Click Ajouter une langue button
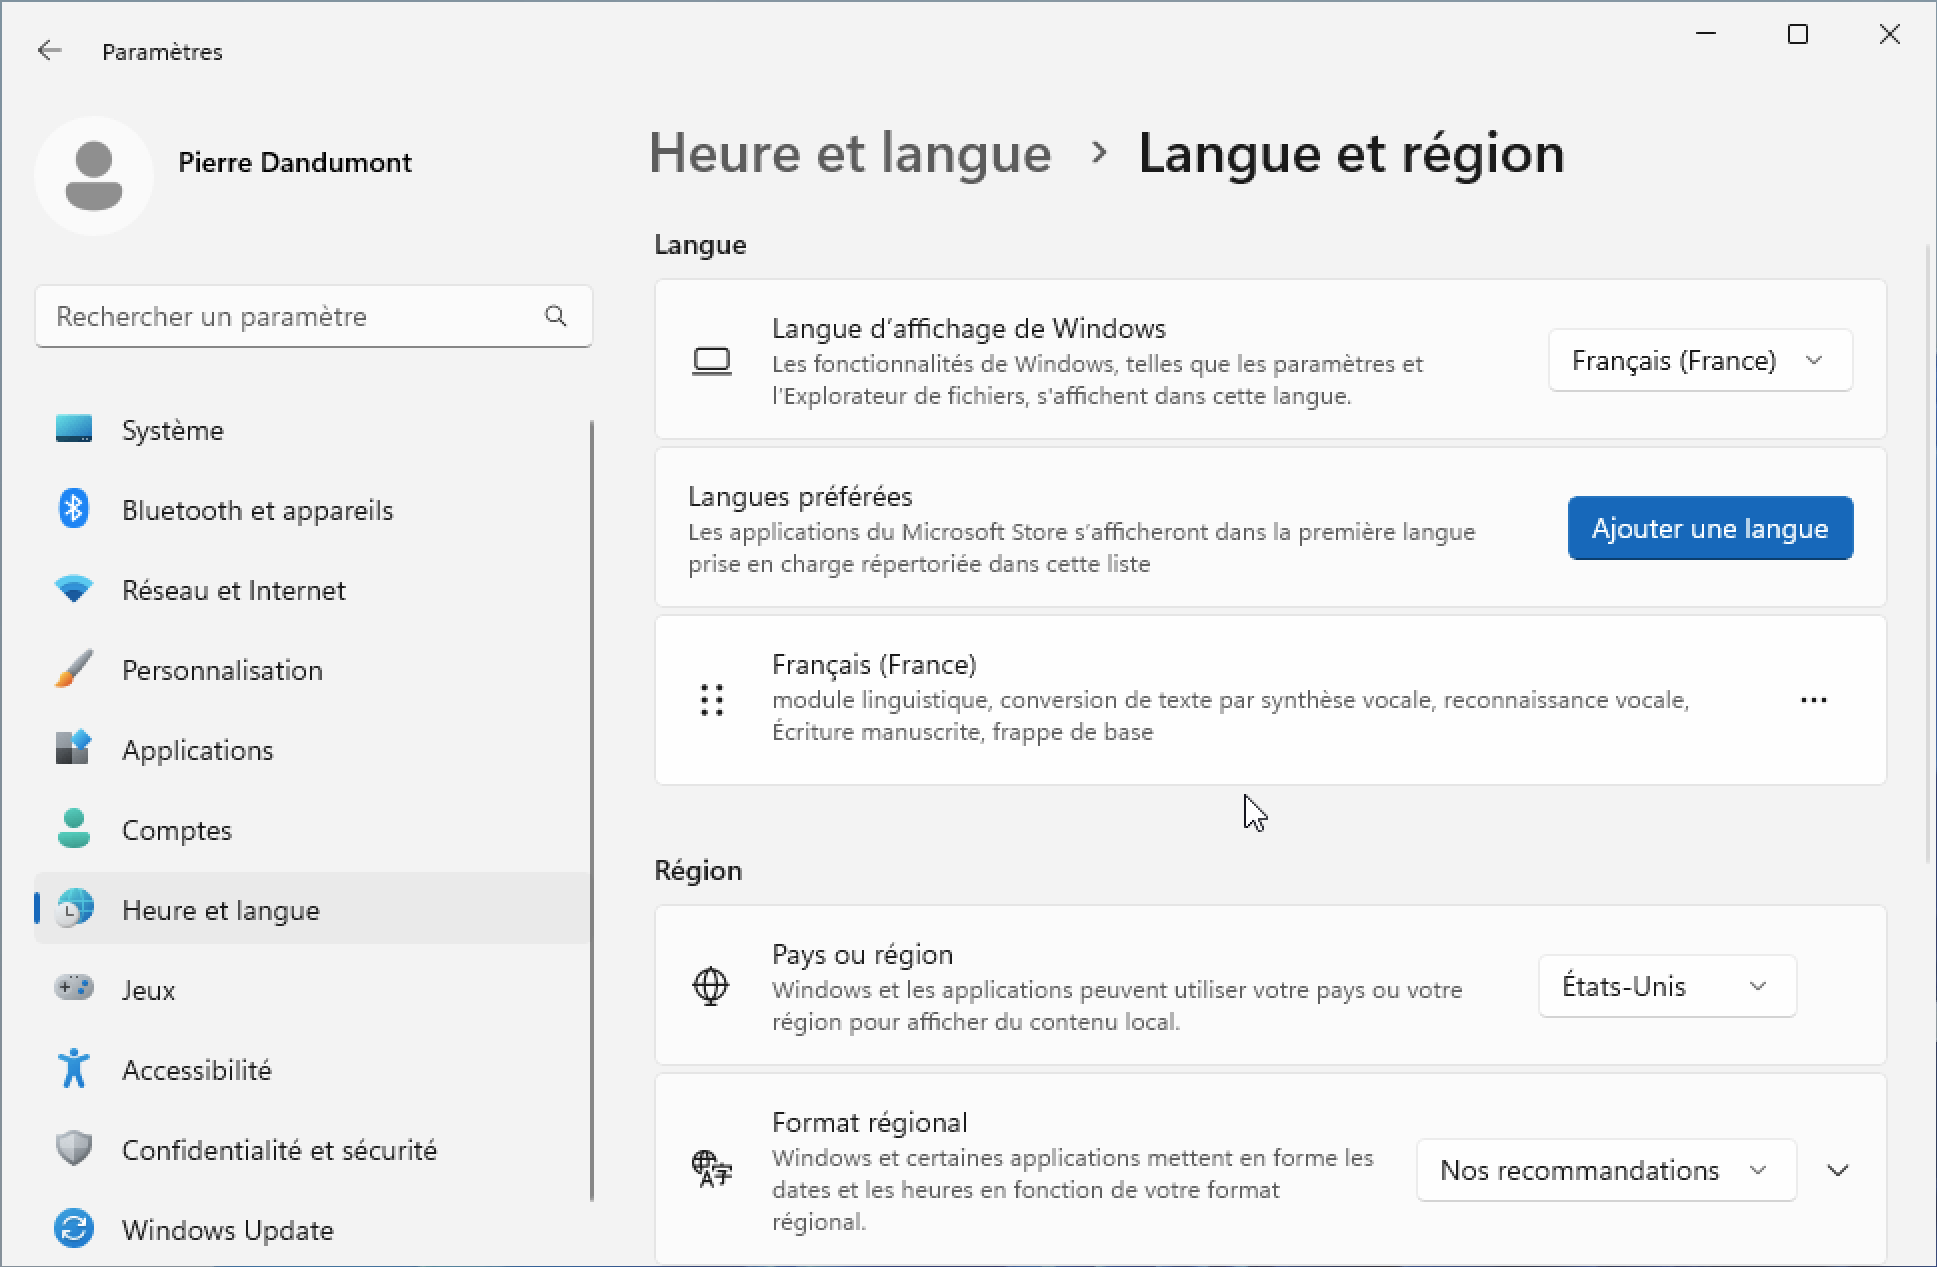1937x1267 pixels. (1710, 528)
